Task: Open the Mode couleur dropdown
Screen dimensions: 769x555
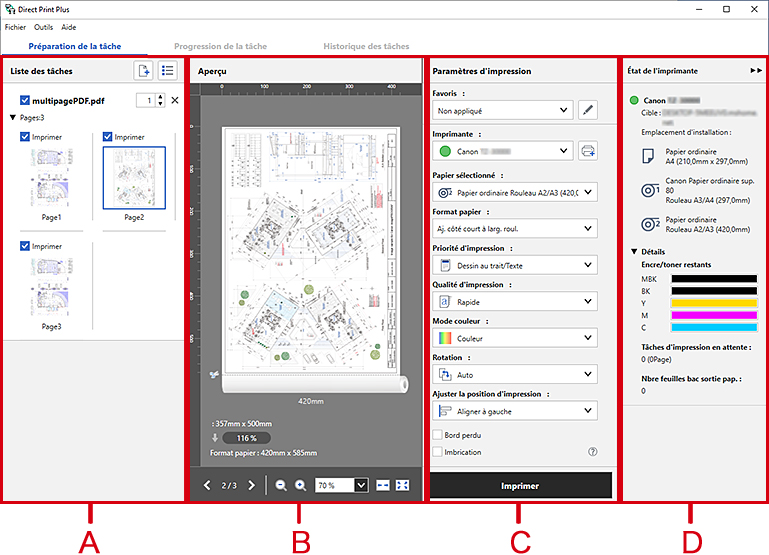Action: click(515, 338)
